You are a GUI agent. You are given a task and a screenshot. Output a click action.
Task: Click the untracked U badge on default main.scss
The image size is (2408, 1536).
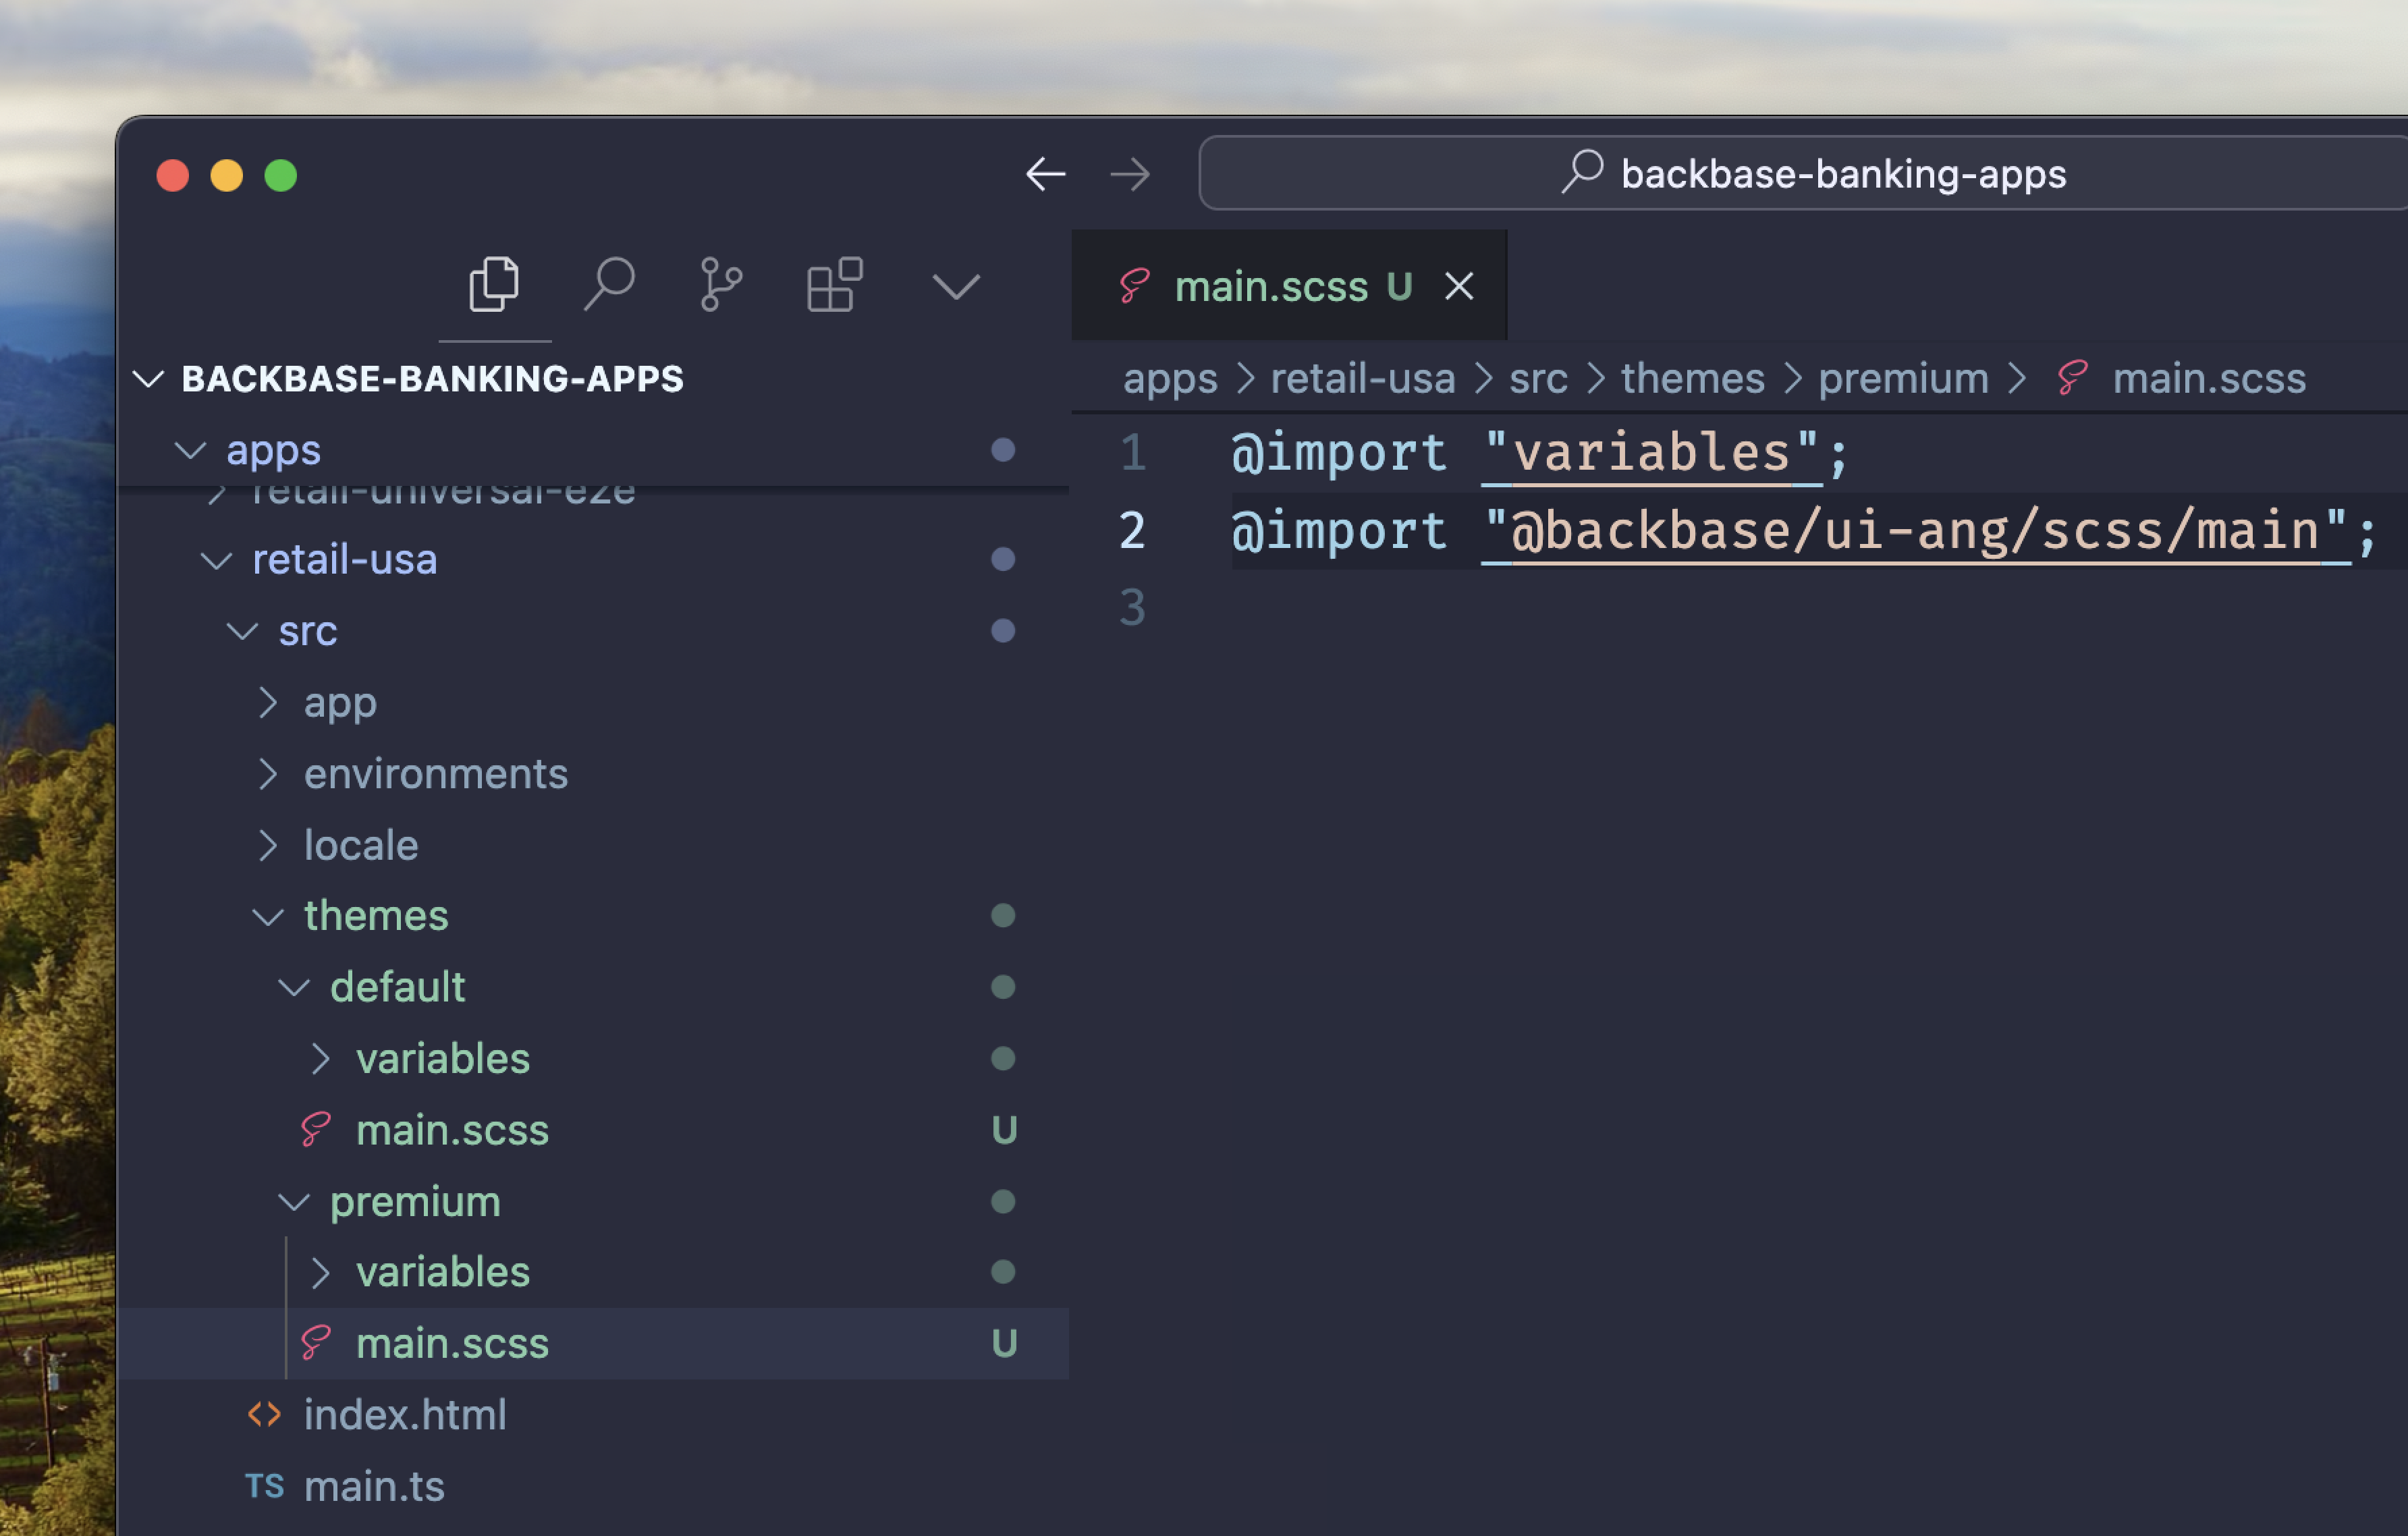[x=1004, y=1130]
